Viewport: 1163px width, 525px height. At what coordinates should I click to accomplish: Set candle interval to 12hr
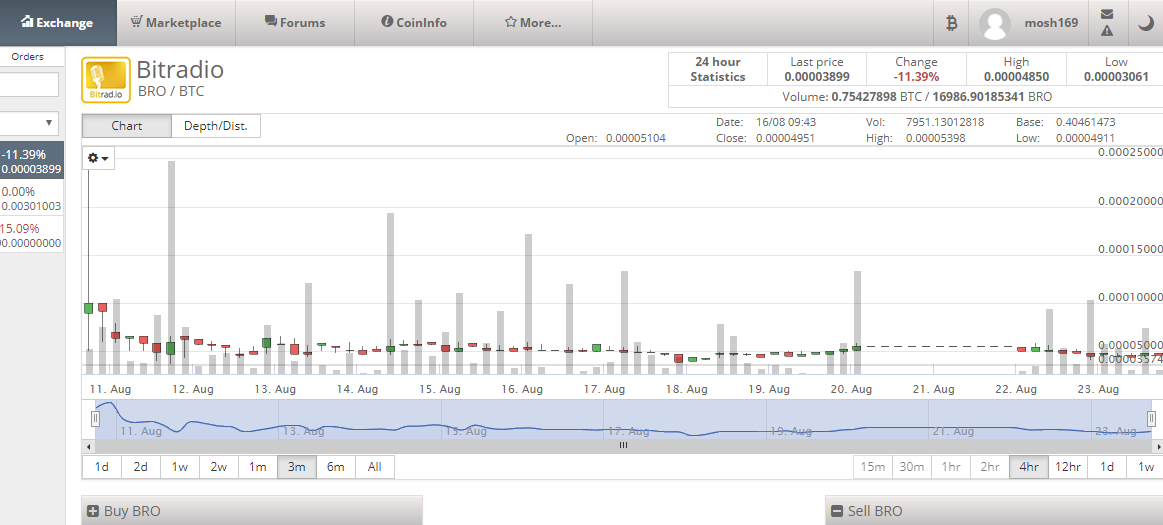click(x=1068, y=466)
